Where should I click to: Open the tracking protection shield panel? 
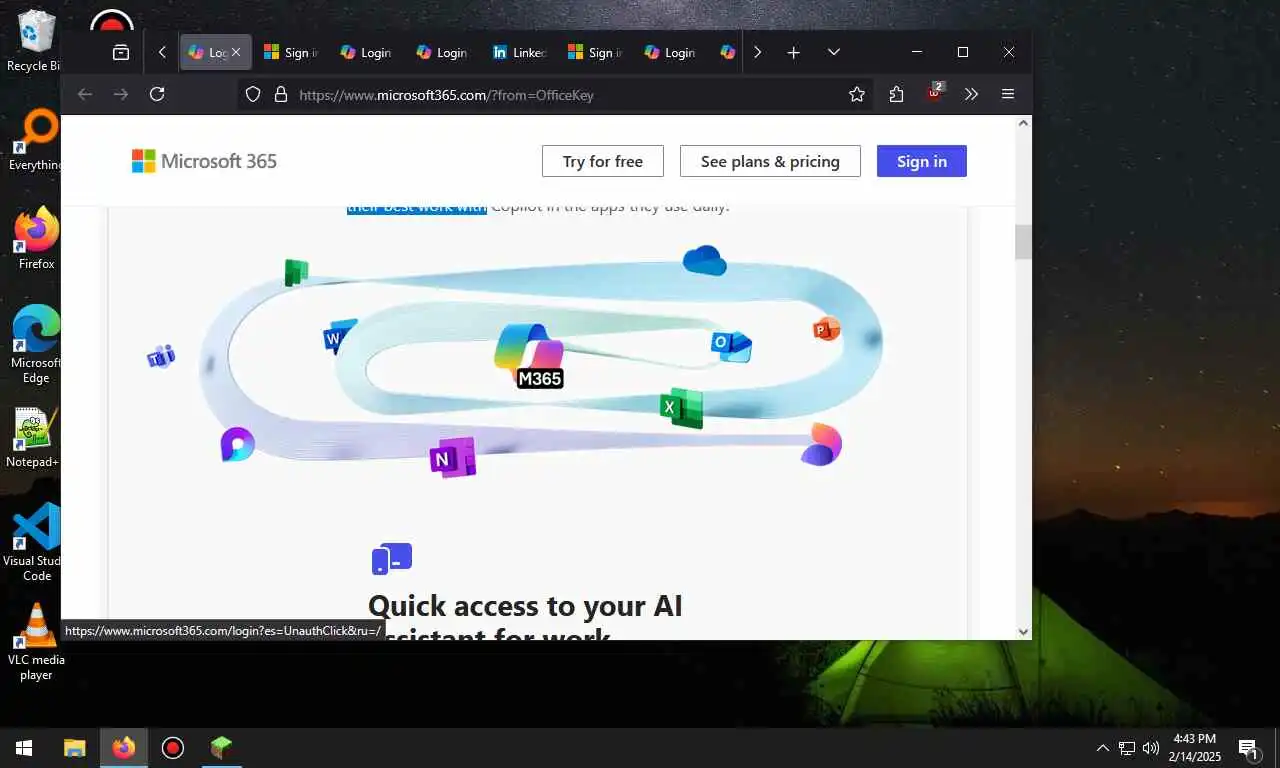click(x=253, y=94)
